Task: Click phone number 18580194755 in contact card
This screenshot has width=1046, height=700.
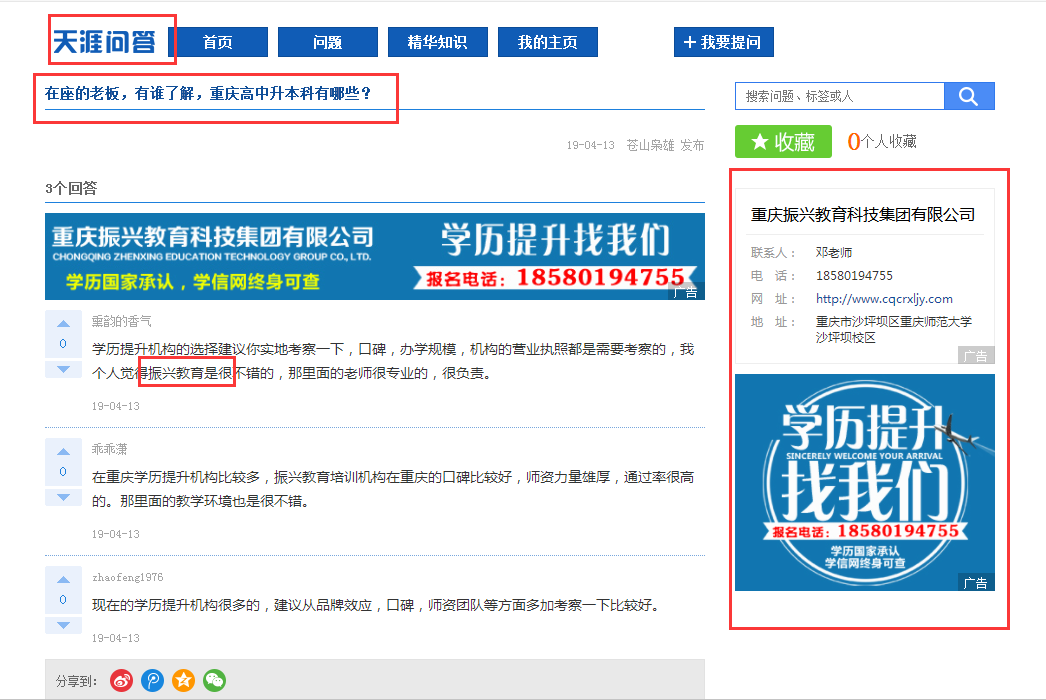Action: tap(854, 276)
